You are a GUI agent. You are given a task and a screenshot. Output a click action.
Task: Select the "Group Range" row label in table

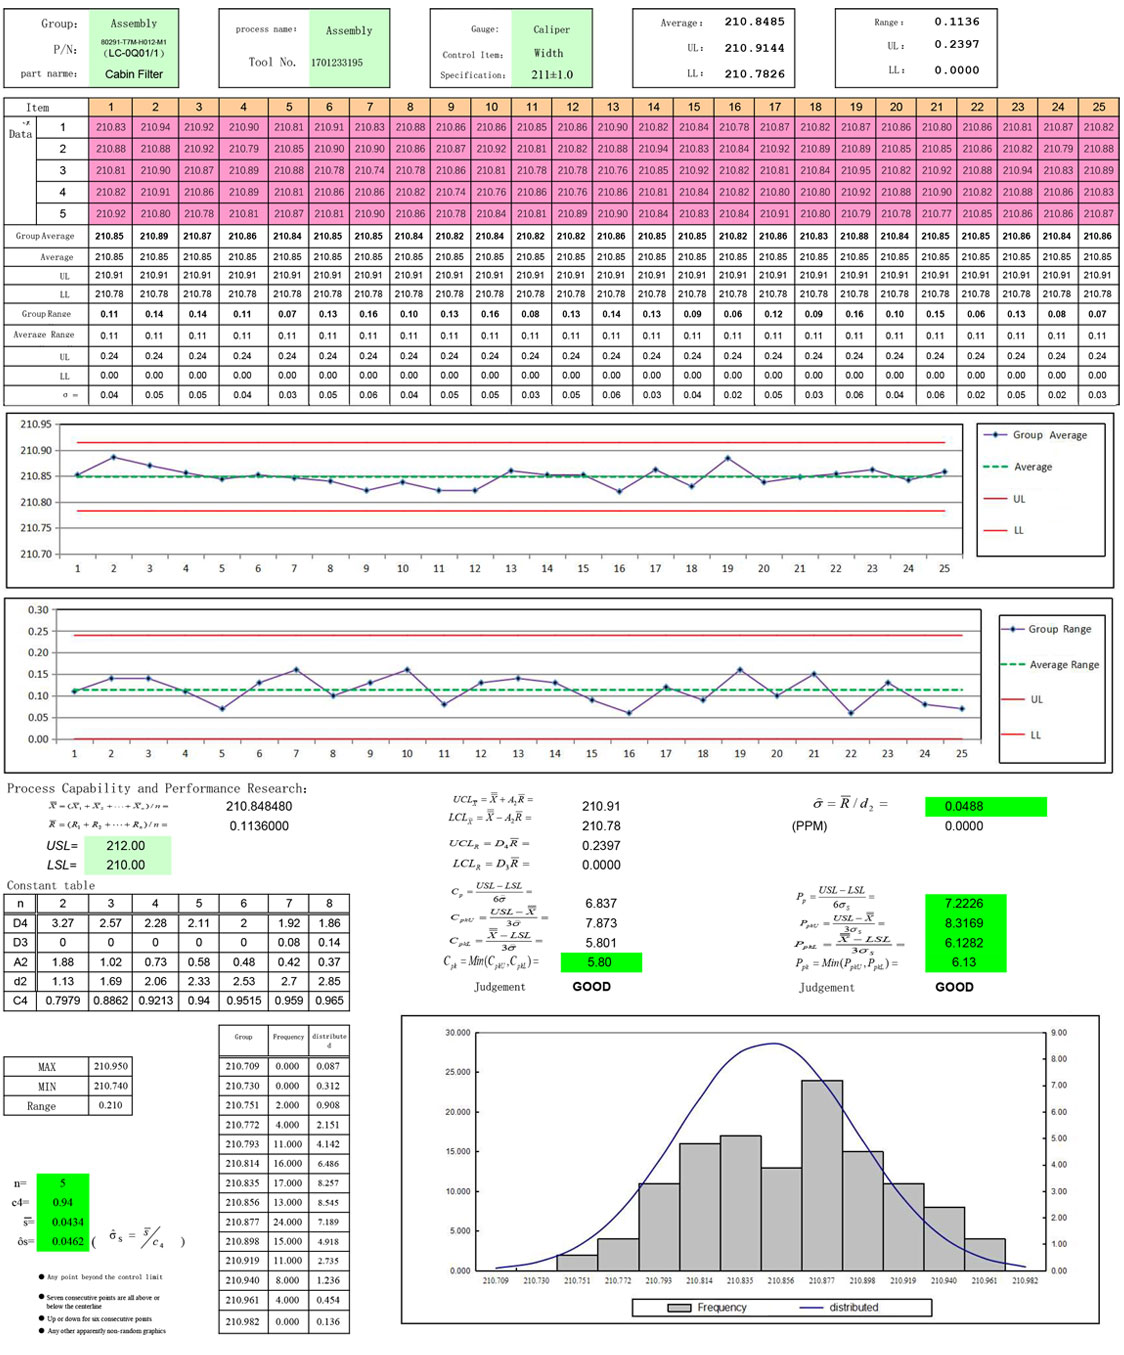46,314
